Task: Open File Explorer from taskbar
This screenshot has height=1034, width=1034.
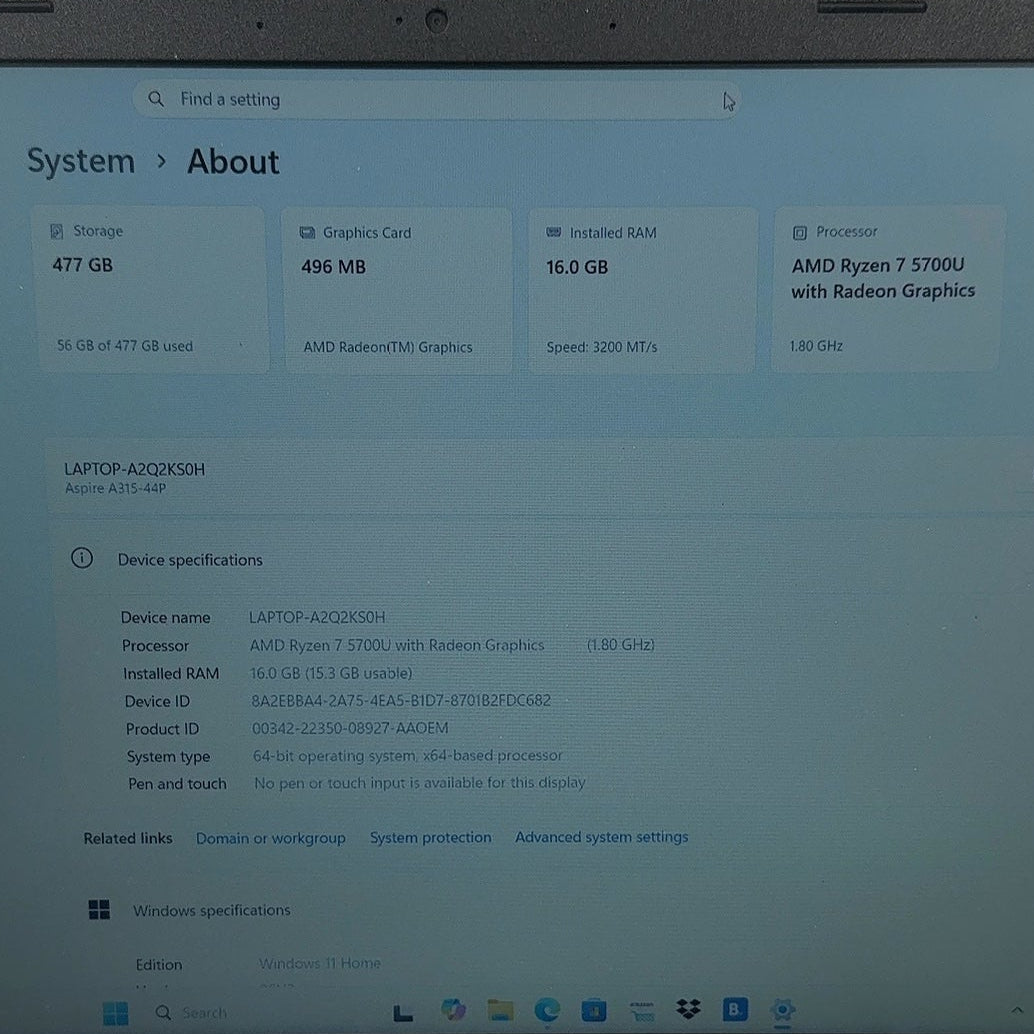Action: pos(501,1010)
